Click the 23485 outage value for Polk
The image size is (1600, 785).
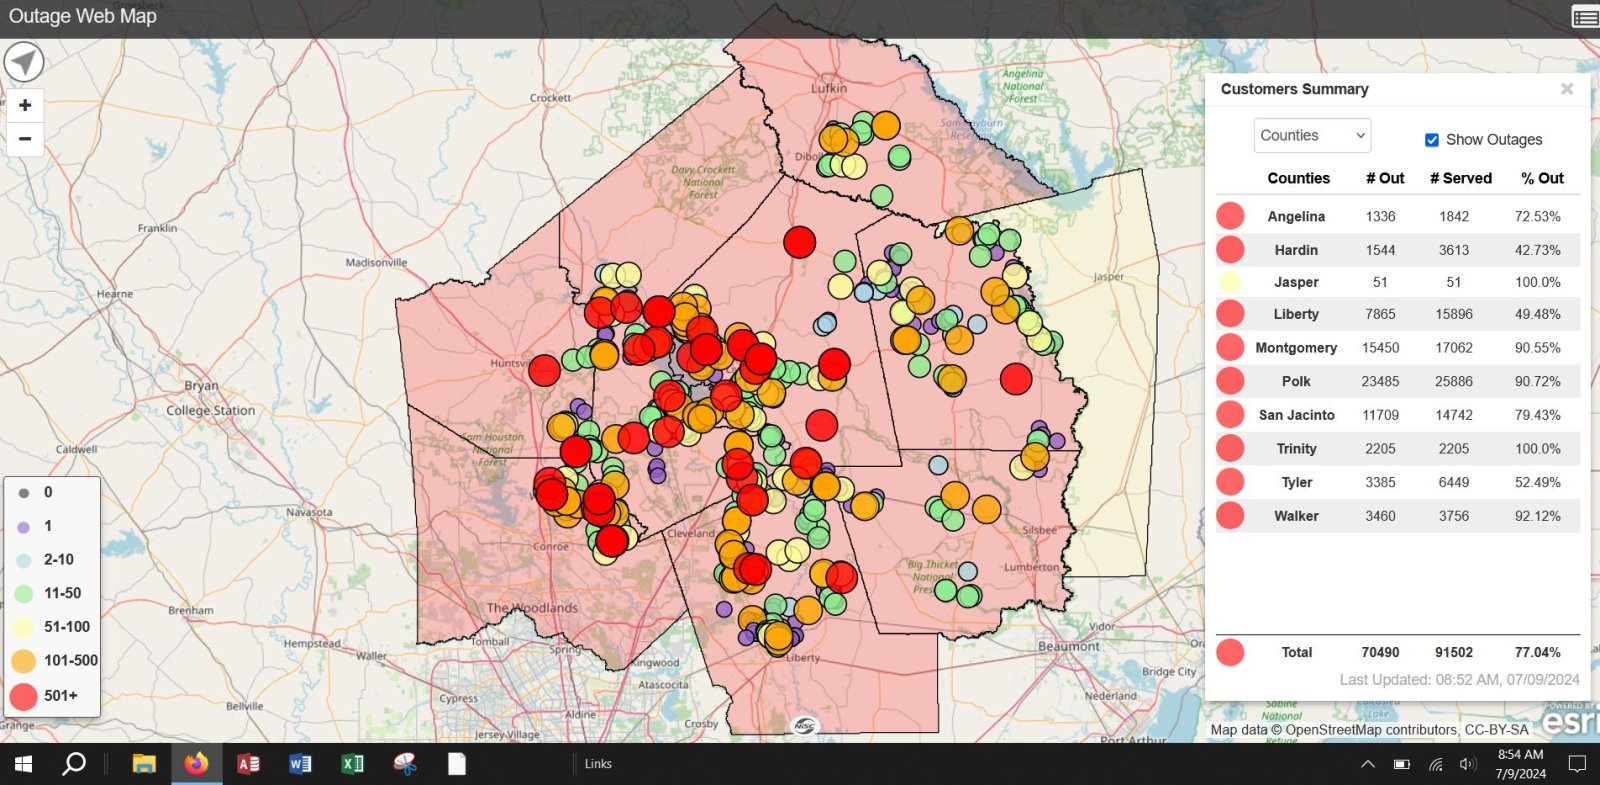coord(1380,381)
